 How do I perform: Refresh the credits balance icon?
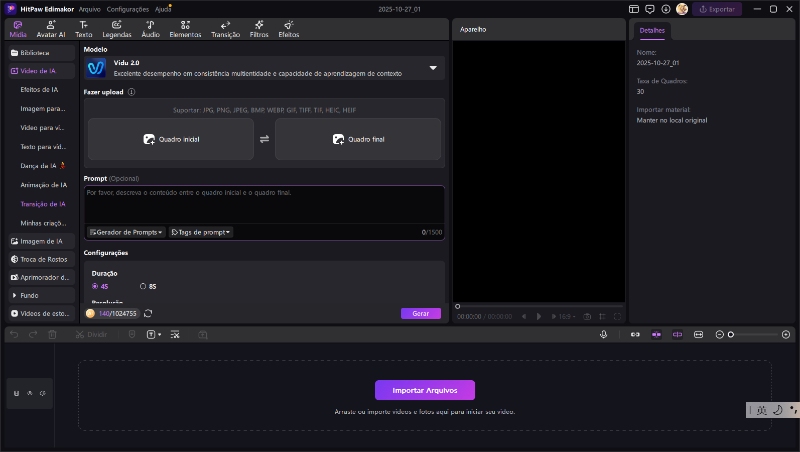tap(148, 313)
